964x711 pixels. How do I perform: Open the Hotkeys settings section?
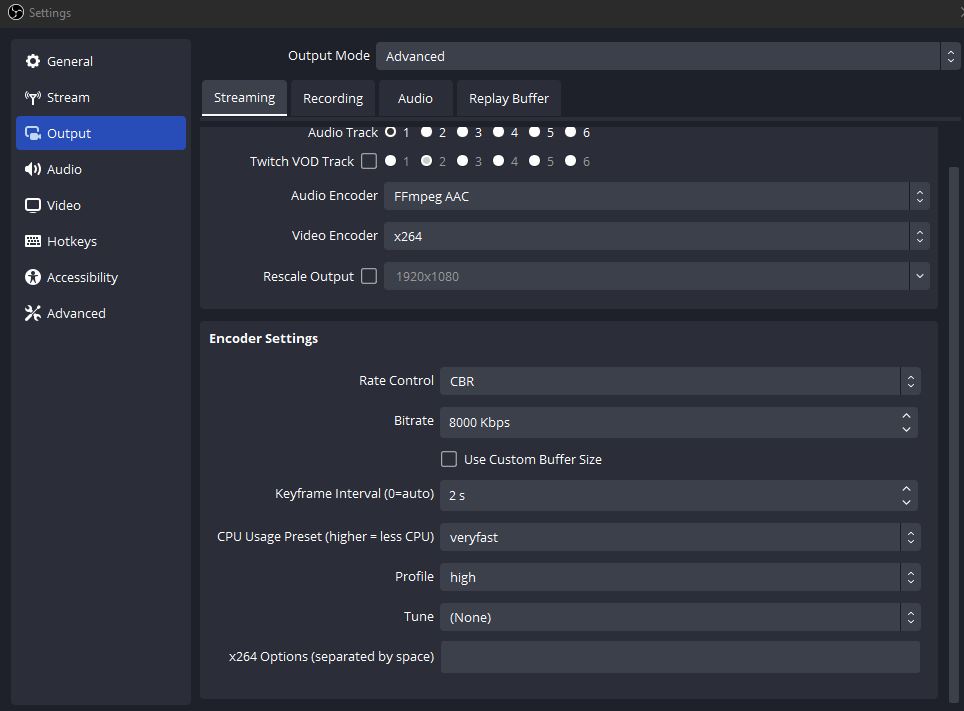point(72,241)
